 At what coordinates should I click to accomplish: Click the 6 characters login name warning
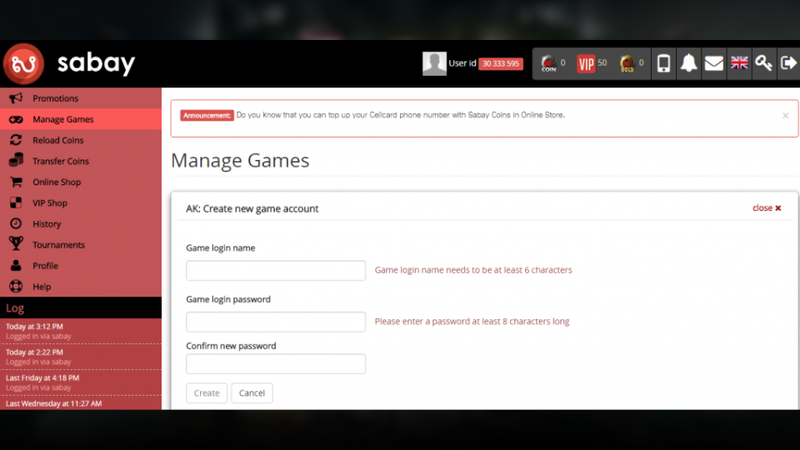[x=473, y=270]
